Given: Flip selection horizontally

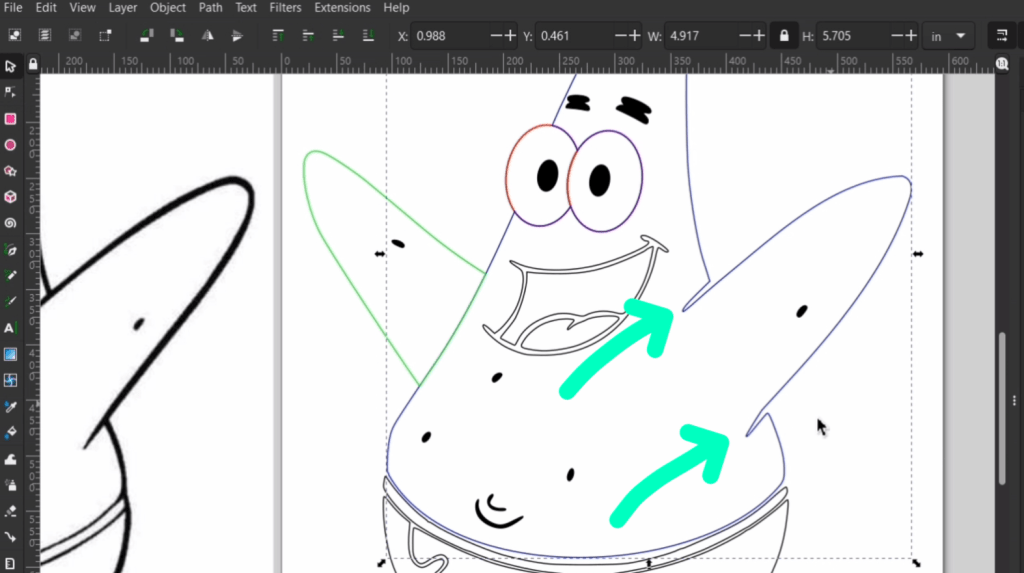Looking at the screenshot, I should (x=208, y=35).
